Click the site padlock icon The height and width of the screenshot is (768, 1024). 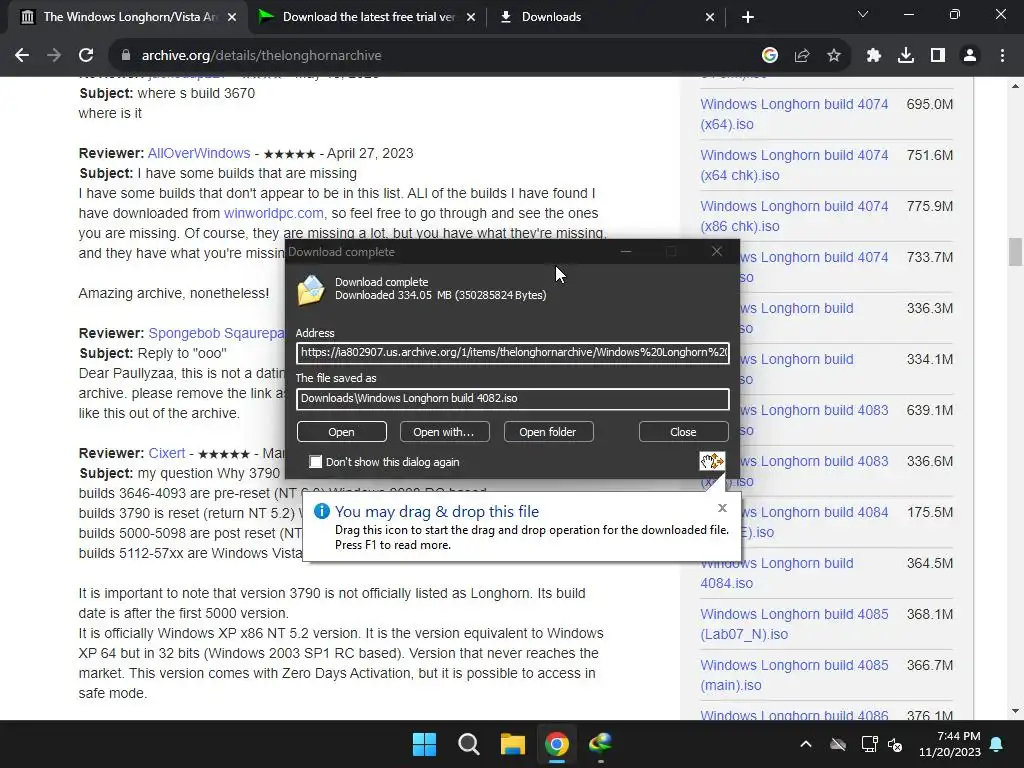point(126,56)
